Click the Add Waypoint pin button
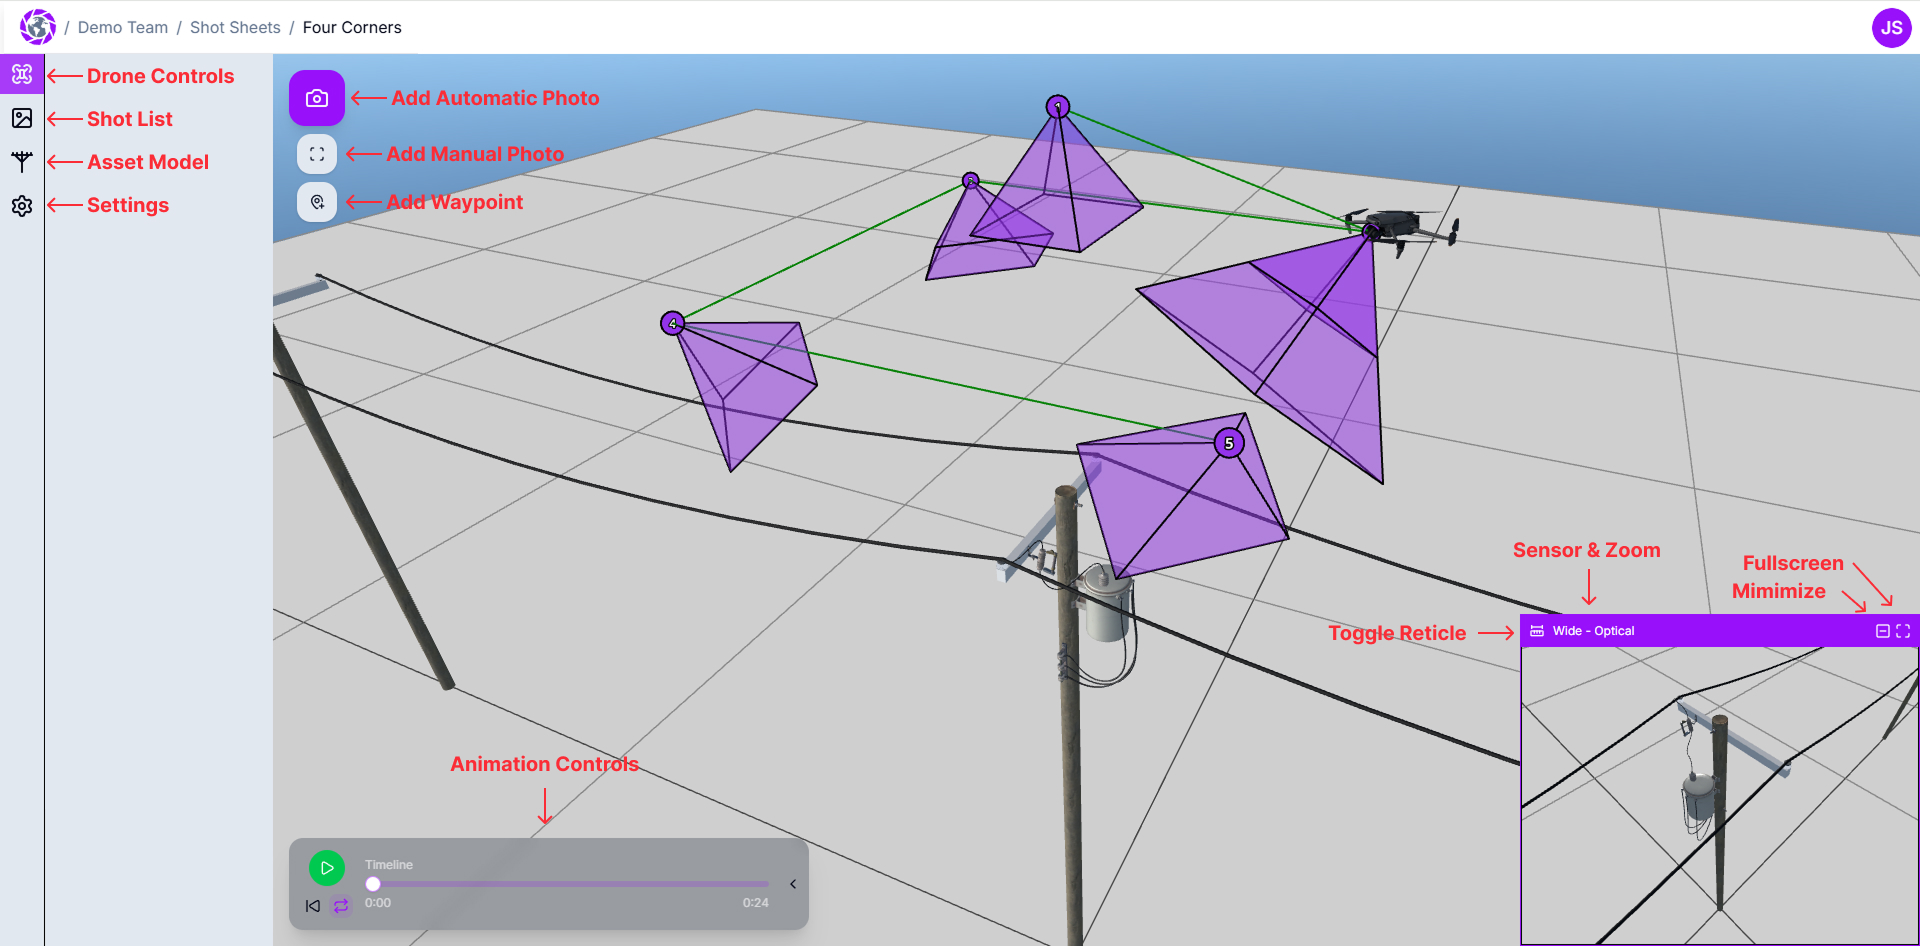Image resolution: width=1920 pixels, height=946 pixels. point(317,202)
